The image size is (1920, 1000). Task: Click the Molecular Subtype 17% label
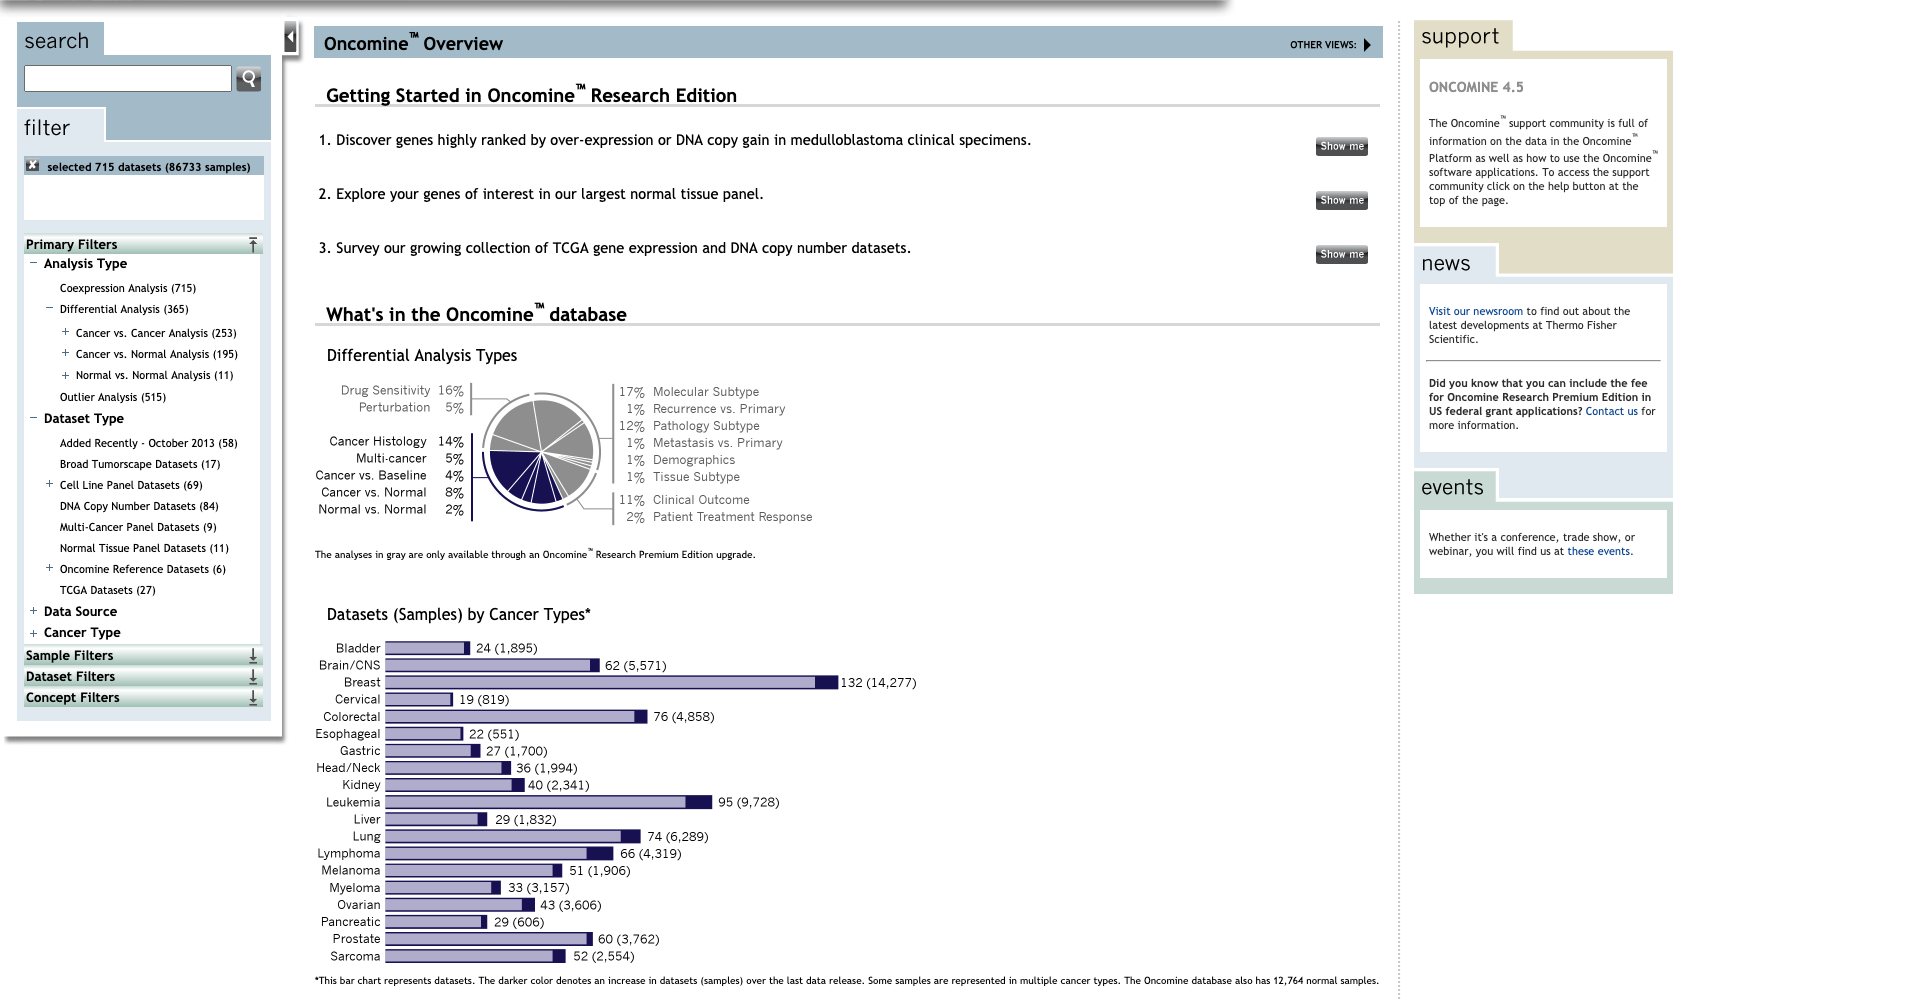(689, 392)
